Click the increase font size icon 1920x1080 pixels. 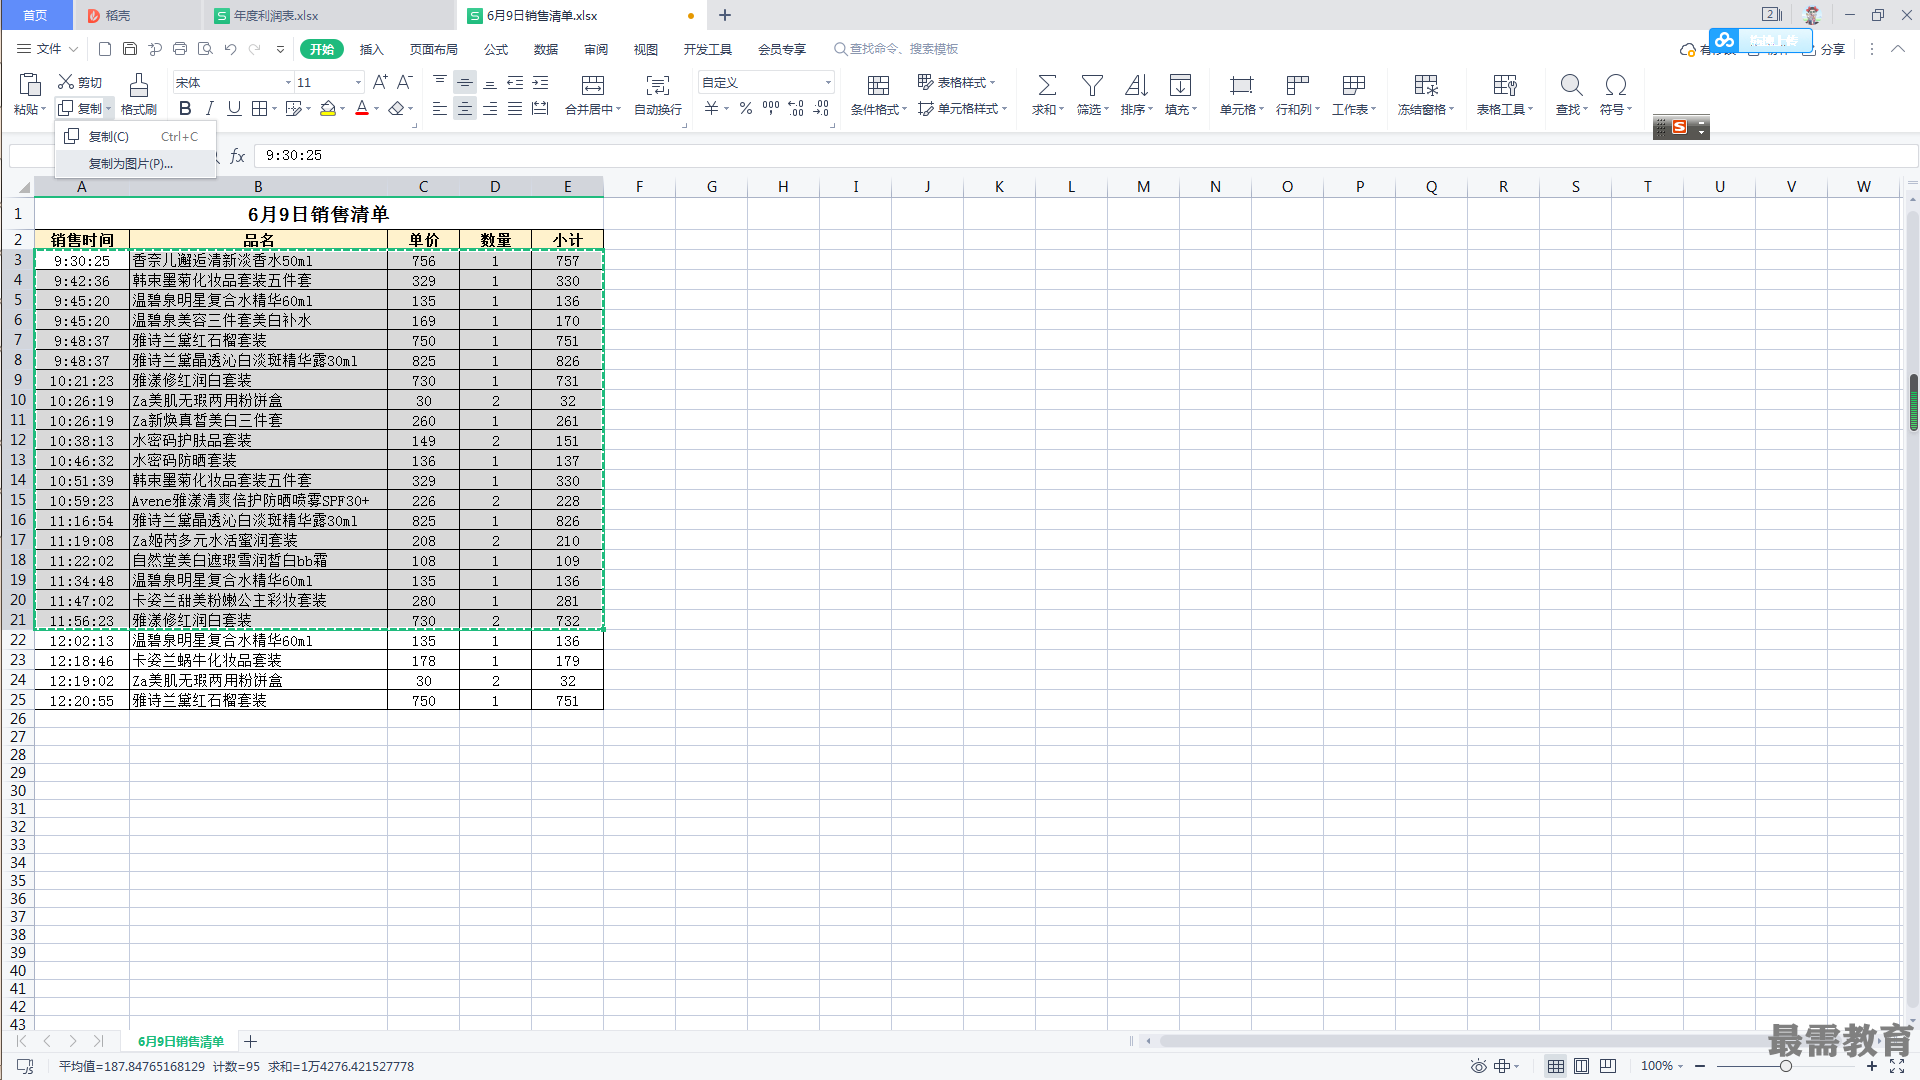click(x=380, y=82)
